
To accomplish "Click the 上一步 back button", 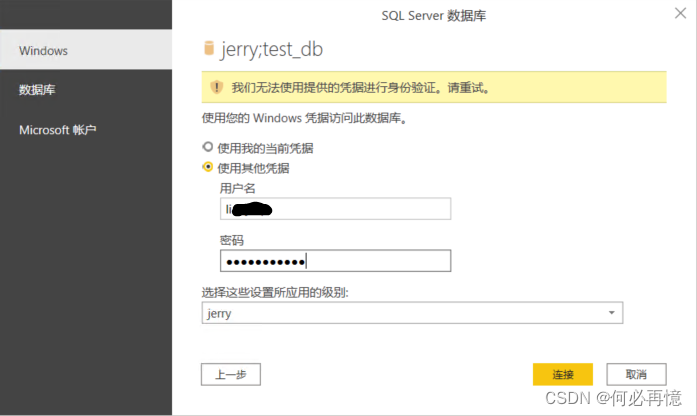I will tap(231, 374).
